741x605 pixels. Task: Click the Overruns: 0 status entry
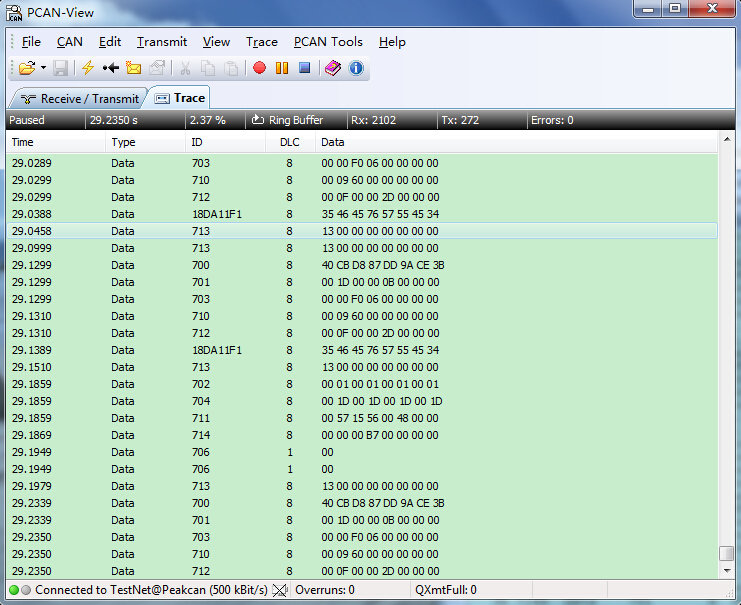coord(325,590)
